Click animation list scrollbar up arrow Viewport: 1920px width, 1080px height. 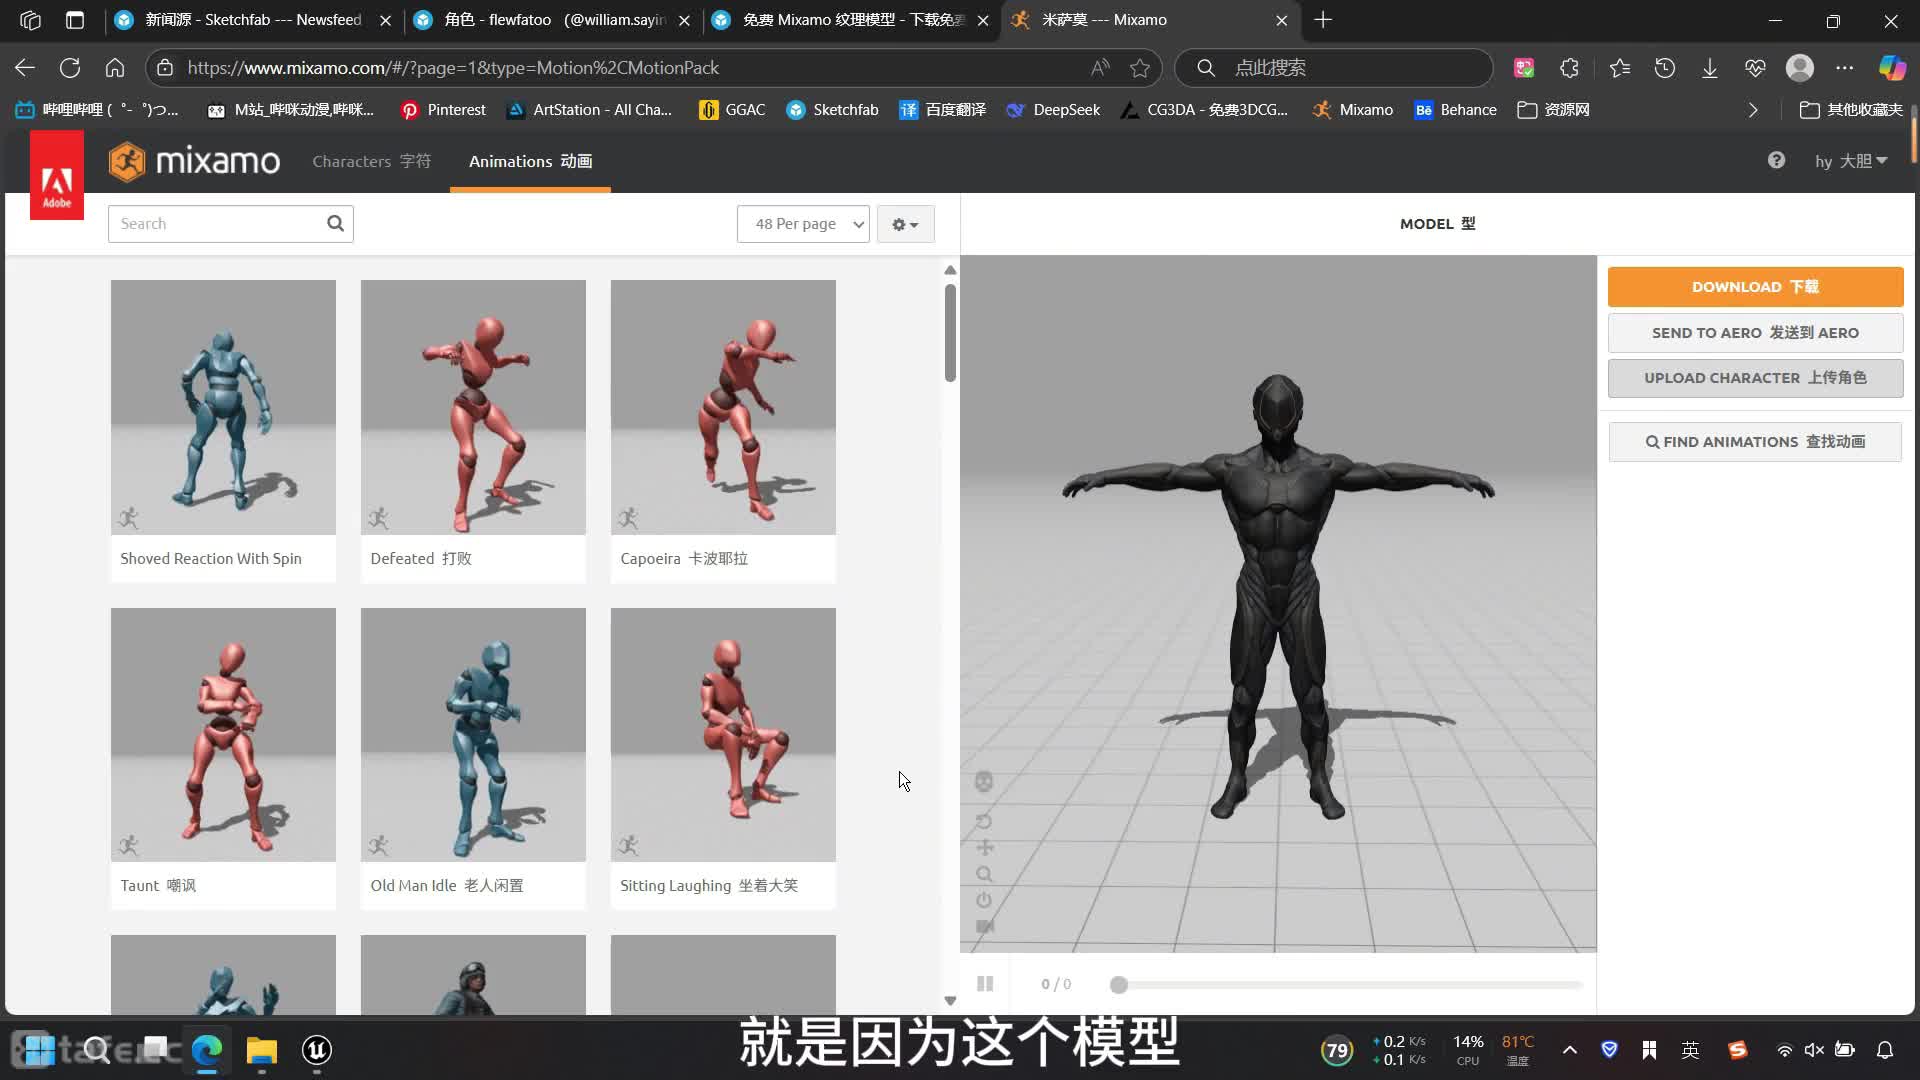pyautogui.click(x=950, y=270)
